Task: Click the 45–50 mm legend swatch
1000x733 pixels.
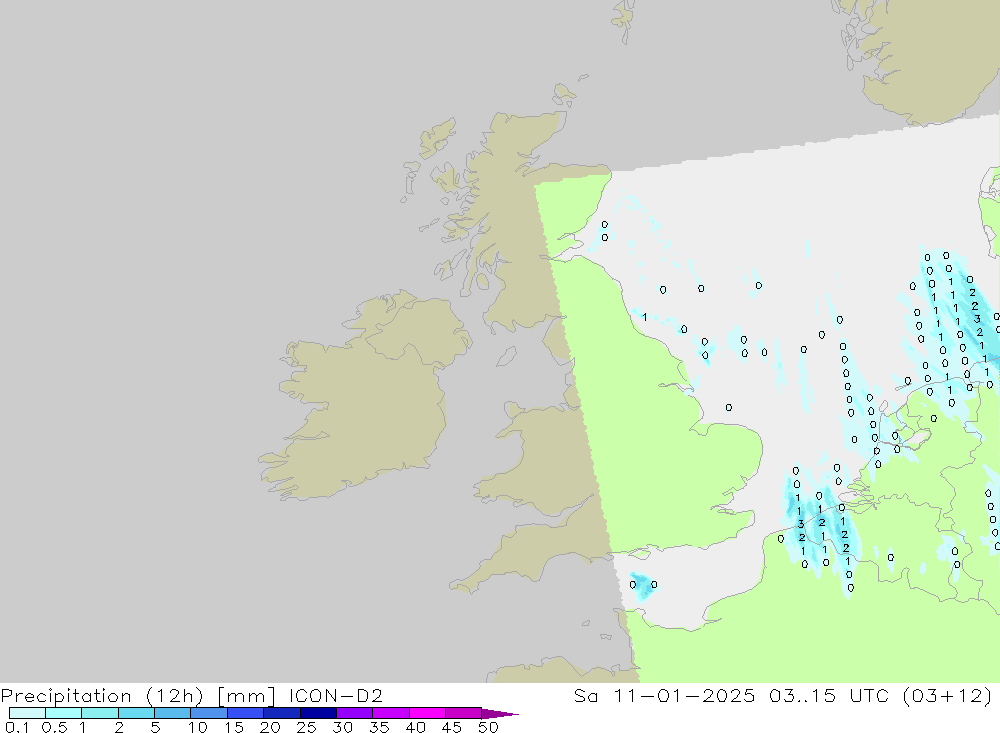Action: tap(463, 713)
